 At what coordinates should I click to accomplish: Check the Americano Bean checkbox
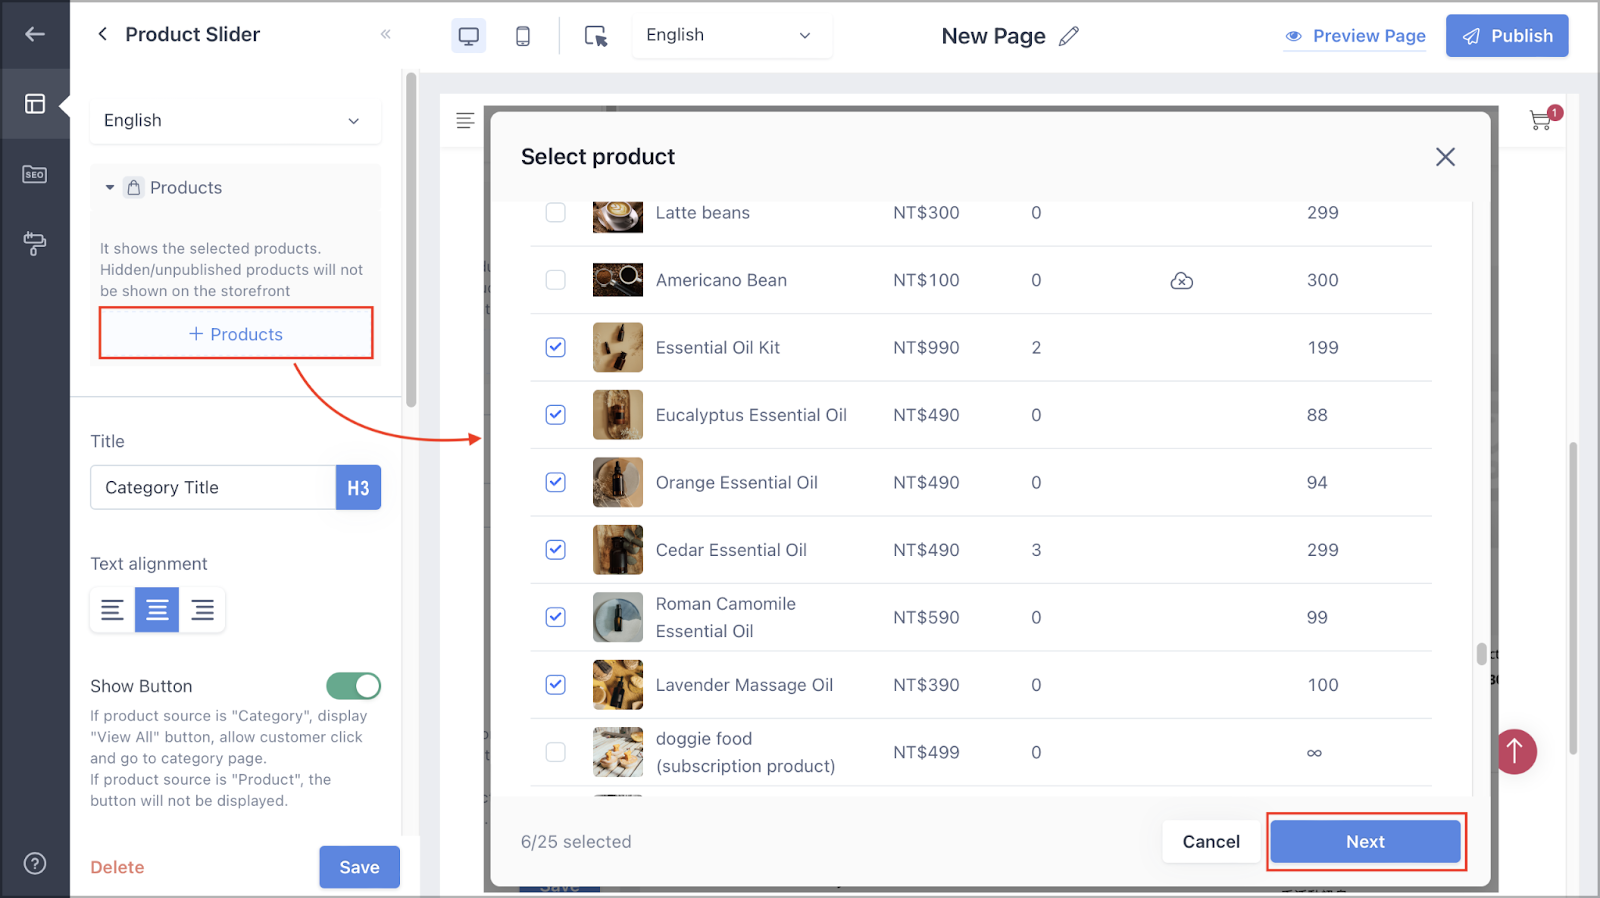555,280
